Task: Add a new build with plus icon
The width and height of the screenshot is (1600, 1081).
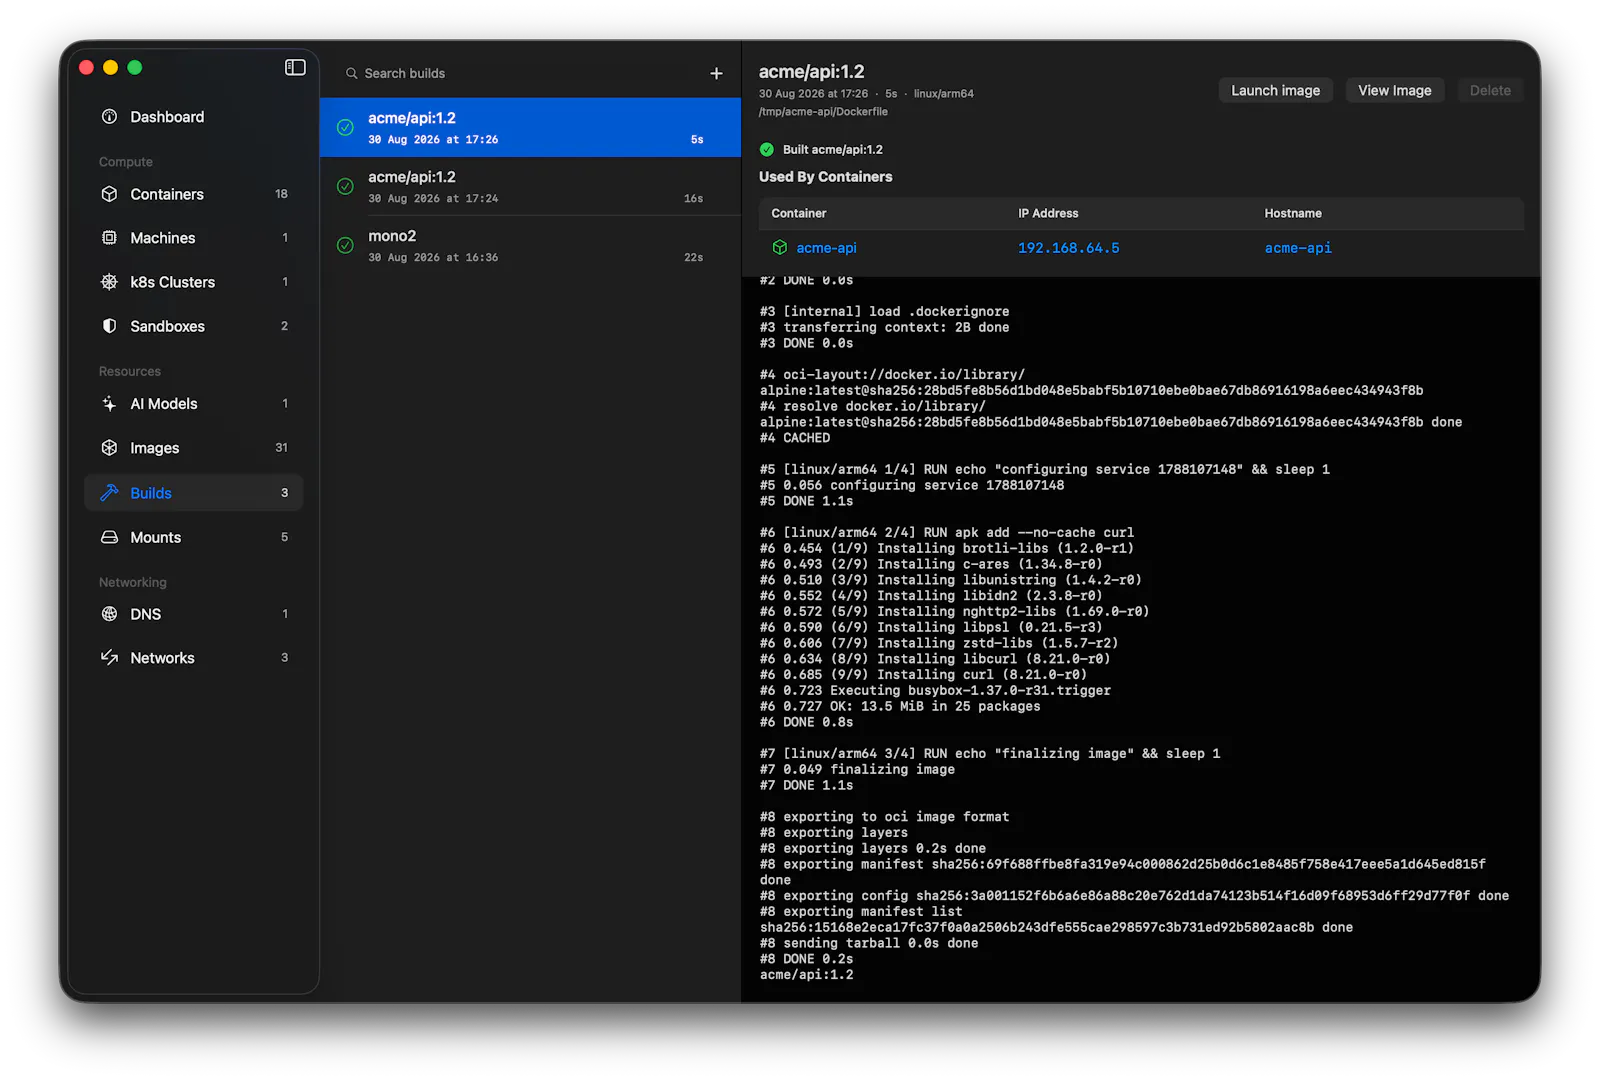Action: [716, 73]
